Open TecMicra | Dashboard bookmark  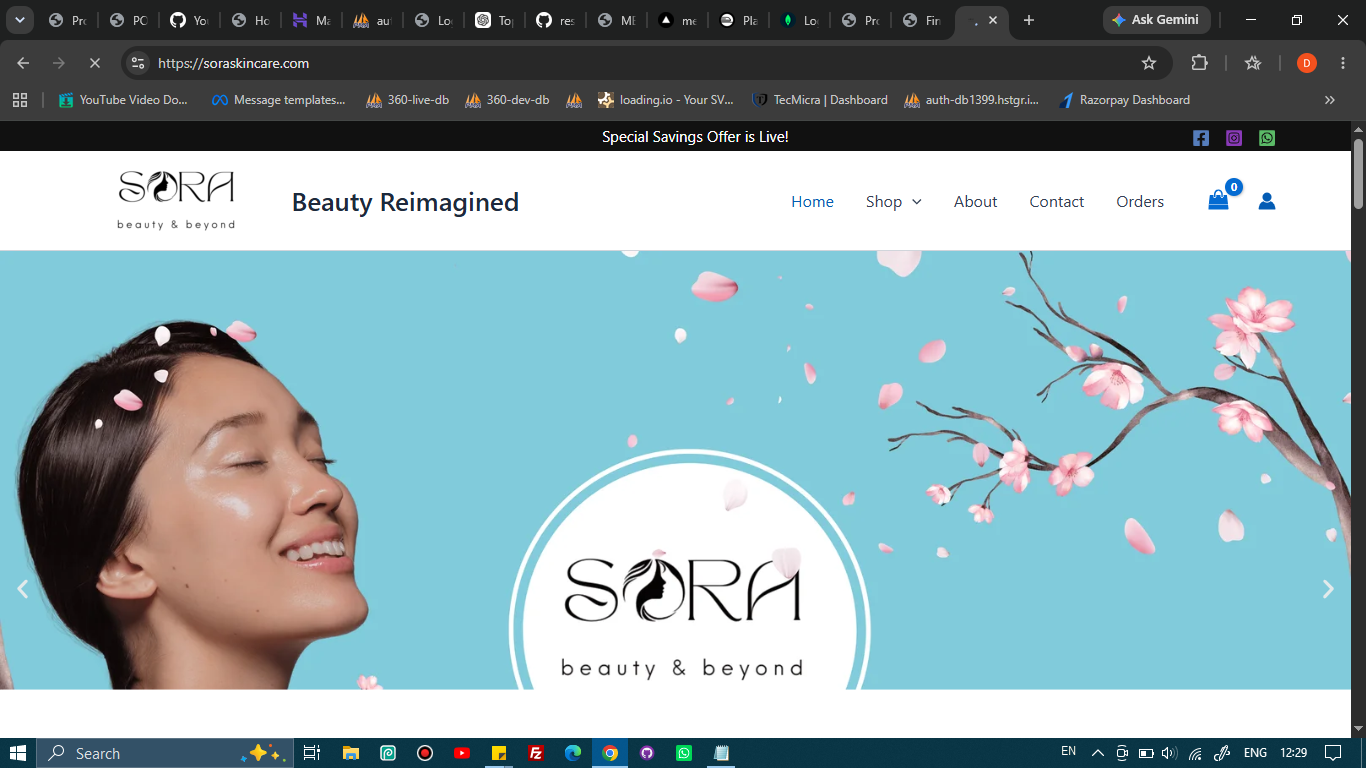coord(820,100)
